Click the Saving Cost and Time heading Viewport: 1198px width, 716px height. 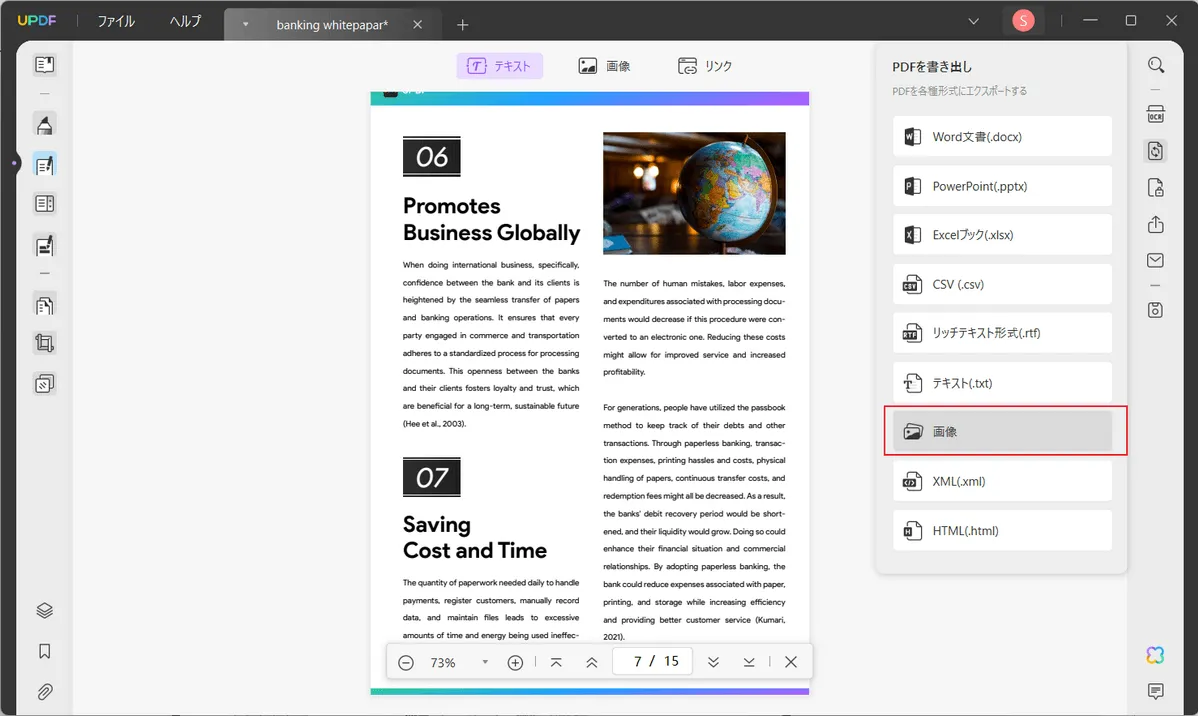point(474,537)
